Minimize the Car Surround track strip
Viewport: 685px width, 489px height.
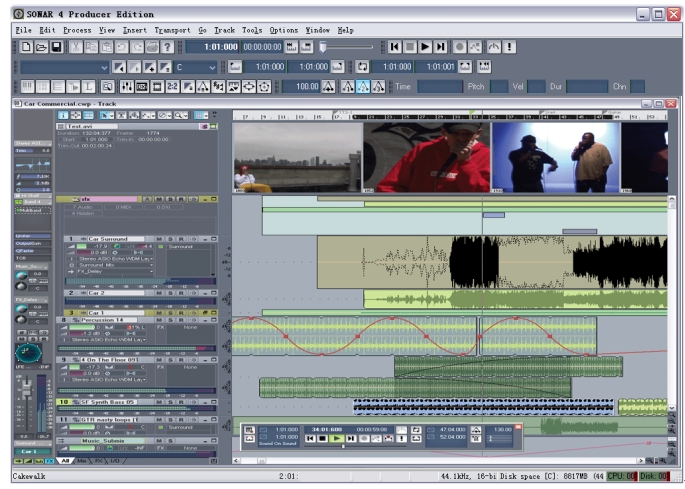(x=205, y=239)
